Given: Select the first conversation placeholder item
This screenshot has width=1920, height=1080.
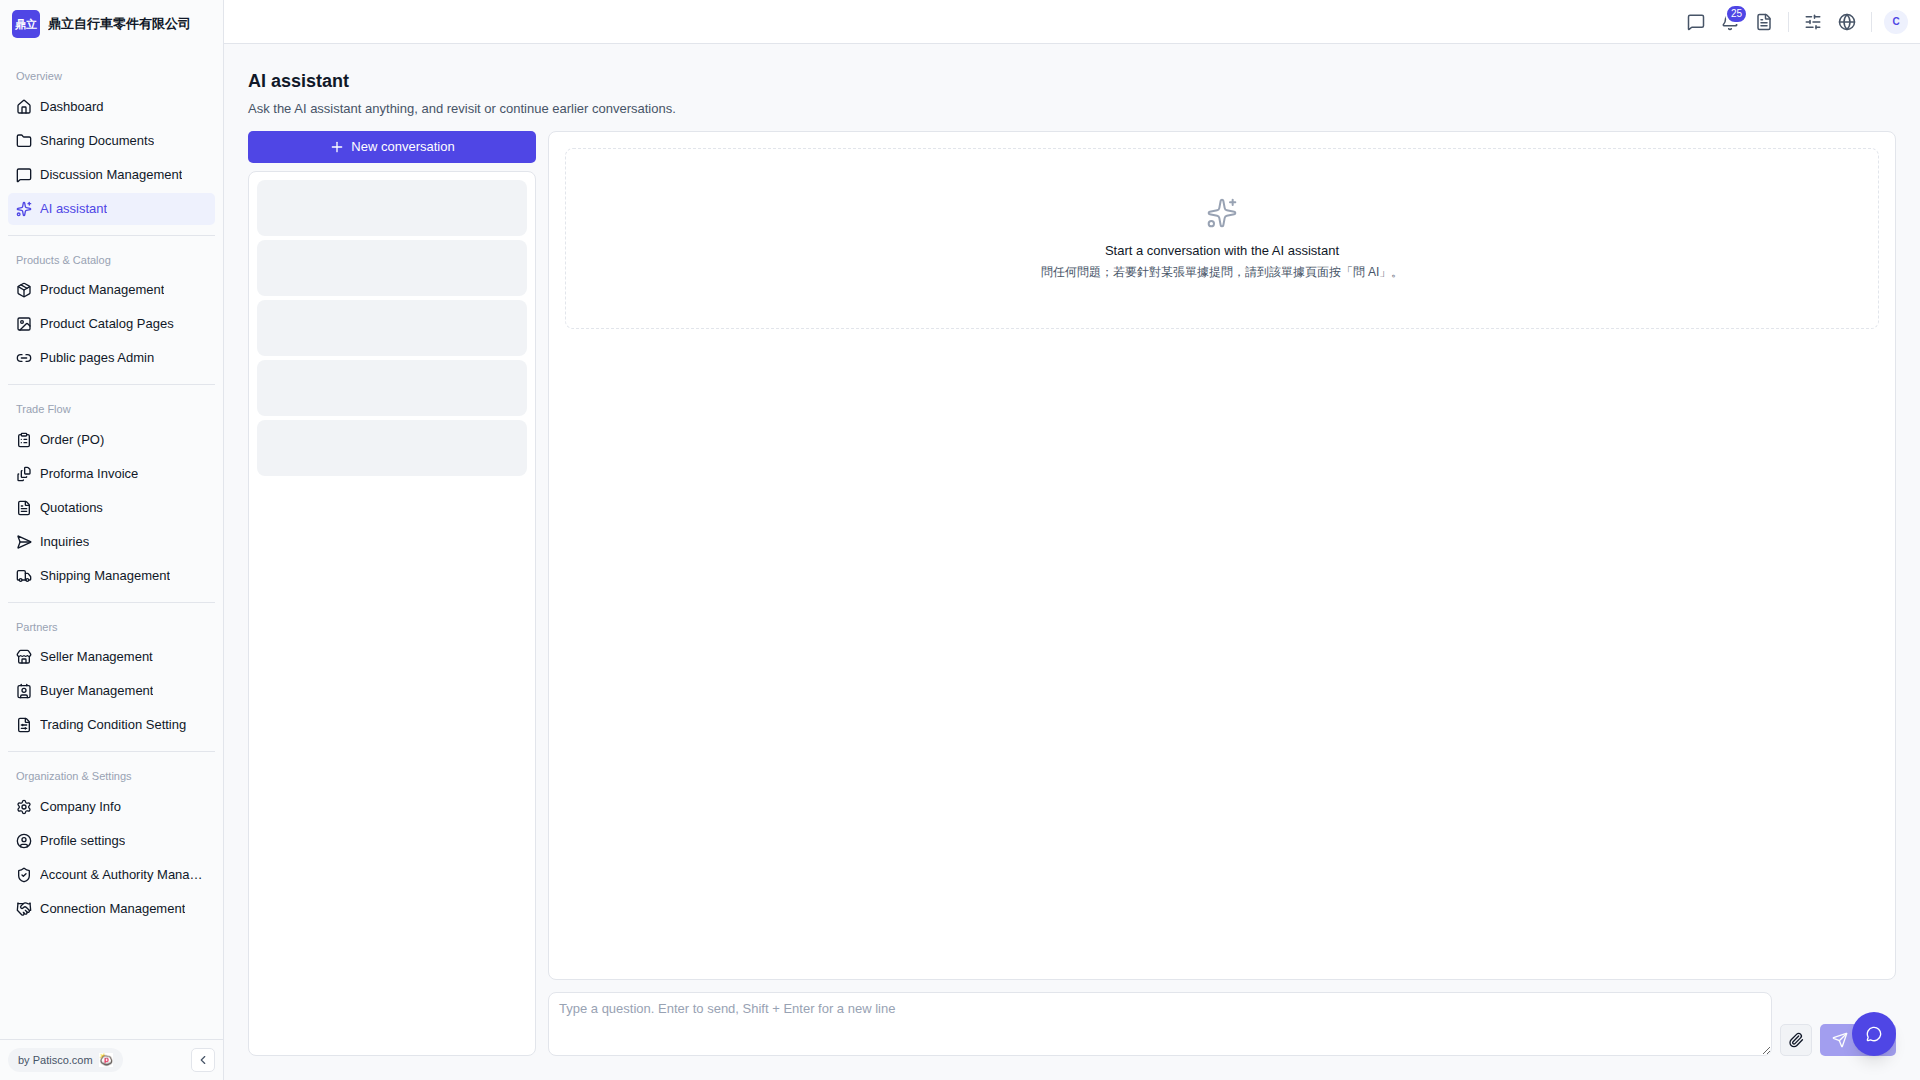Looking at the screenshot, I should click(392, 208).
